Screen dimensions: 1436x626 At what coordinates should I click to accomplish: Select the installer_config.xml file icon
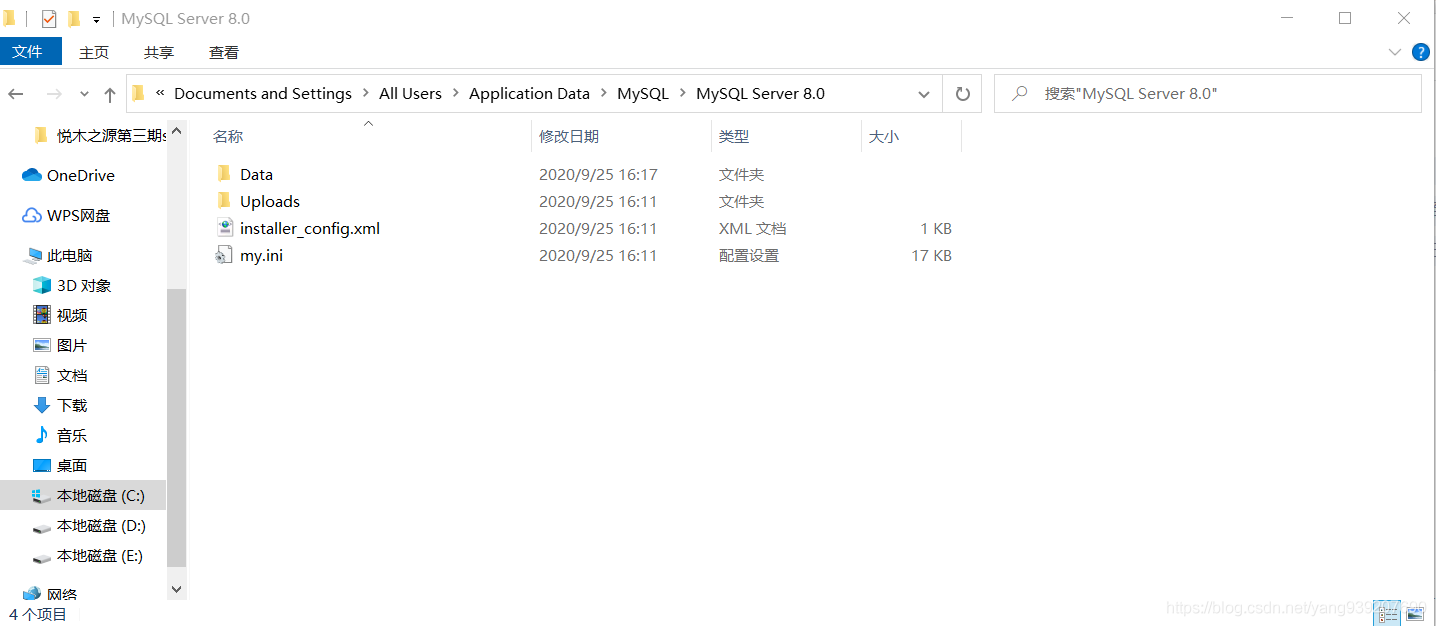(x=224, y=228)
